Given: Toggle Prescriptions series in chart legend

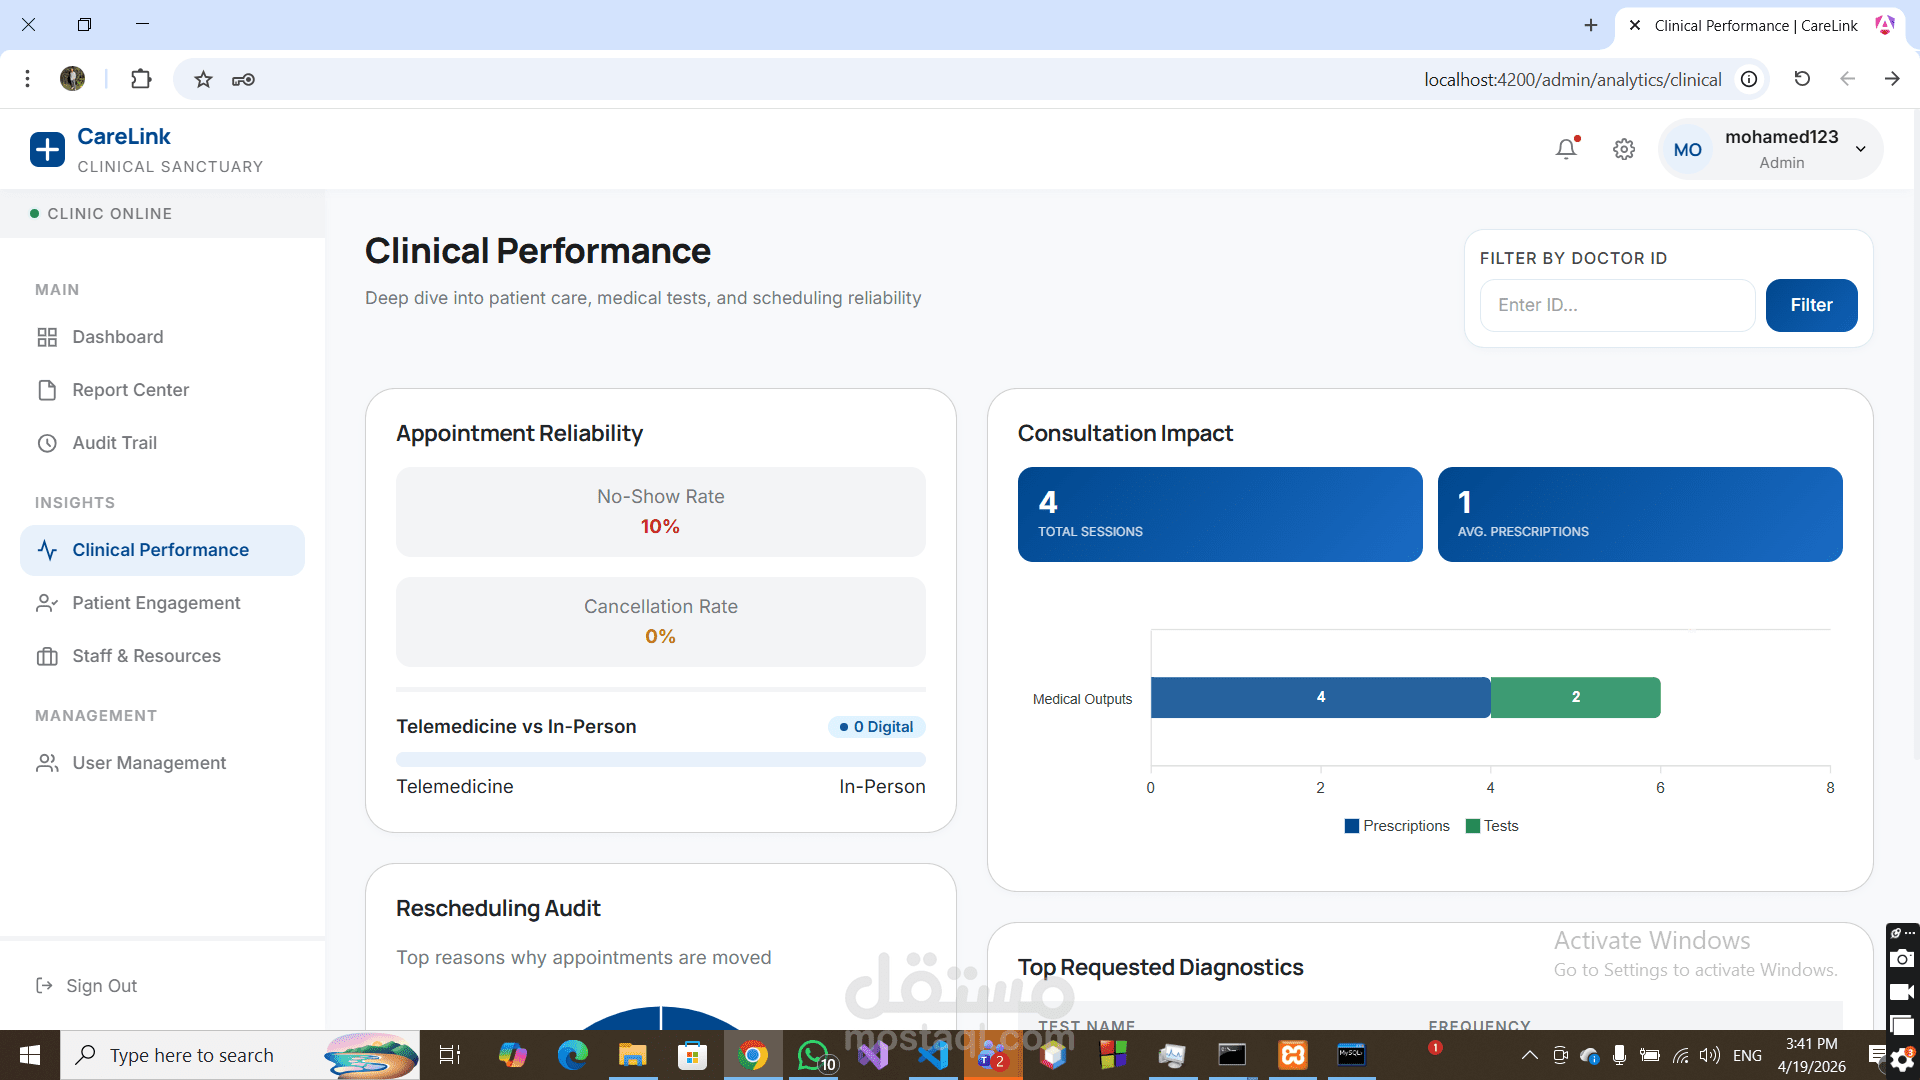Looking at the screenshot, I should coord(1397,826).
